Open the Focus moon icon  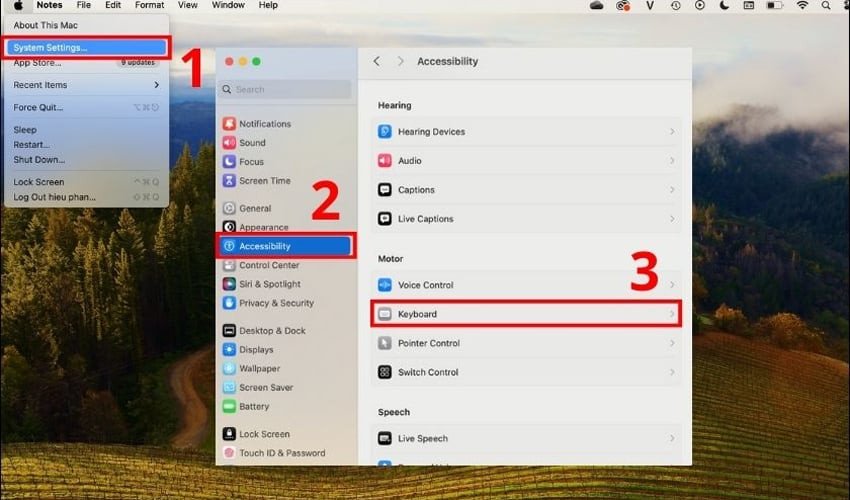tap(229, 162)
